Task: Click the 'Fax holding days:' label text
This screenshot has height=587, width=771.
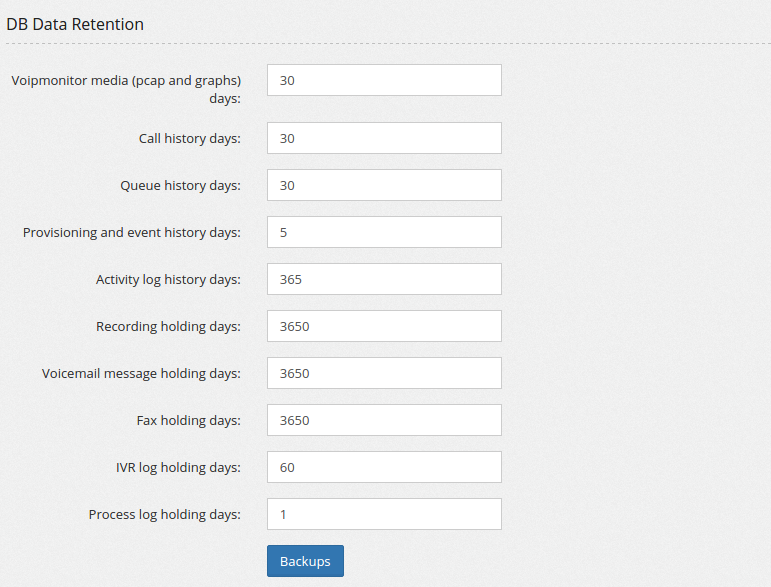Action: click(189, 421)
